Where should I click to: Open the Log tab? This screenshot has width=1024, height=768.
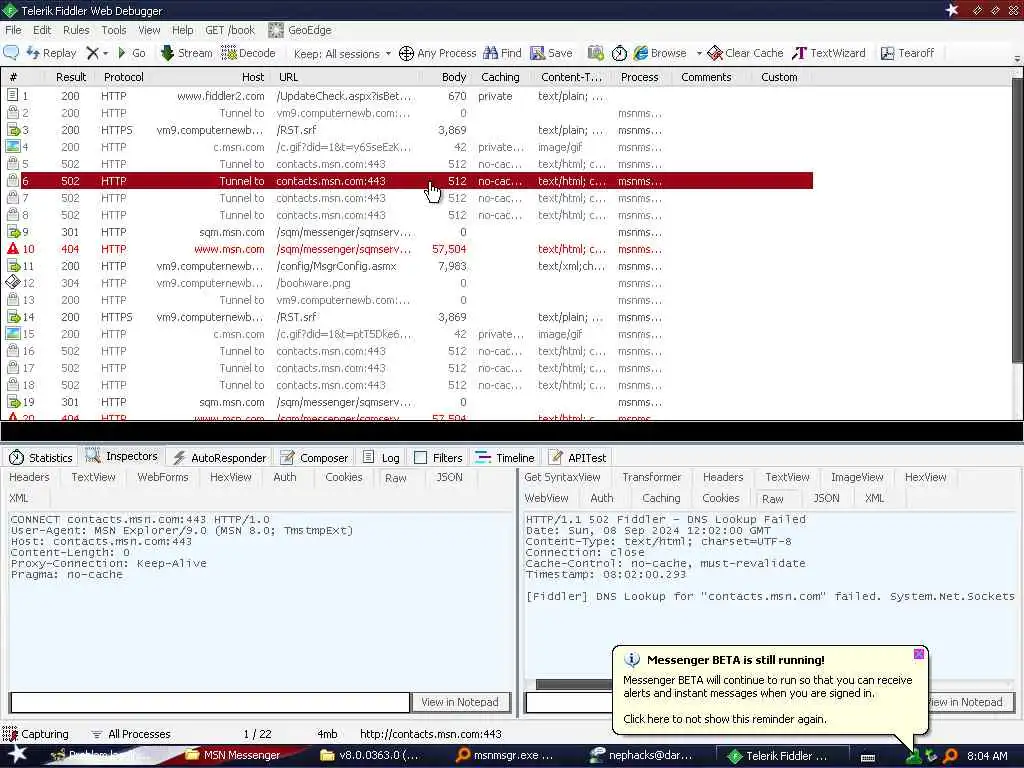pos(381,458)
